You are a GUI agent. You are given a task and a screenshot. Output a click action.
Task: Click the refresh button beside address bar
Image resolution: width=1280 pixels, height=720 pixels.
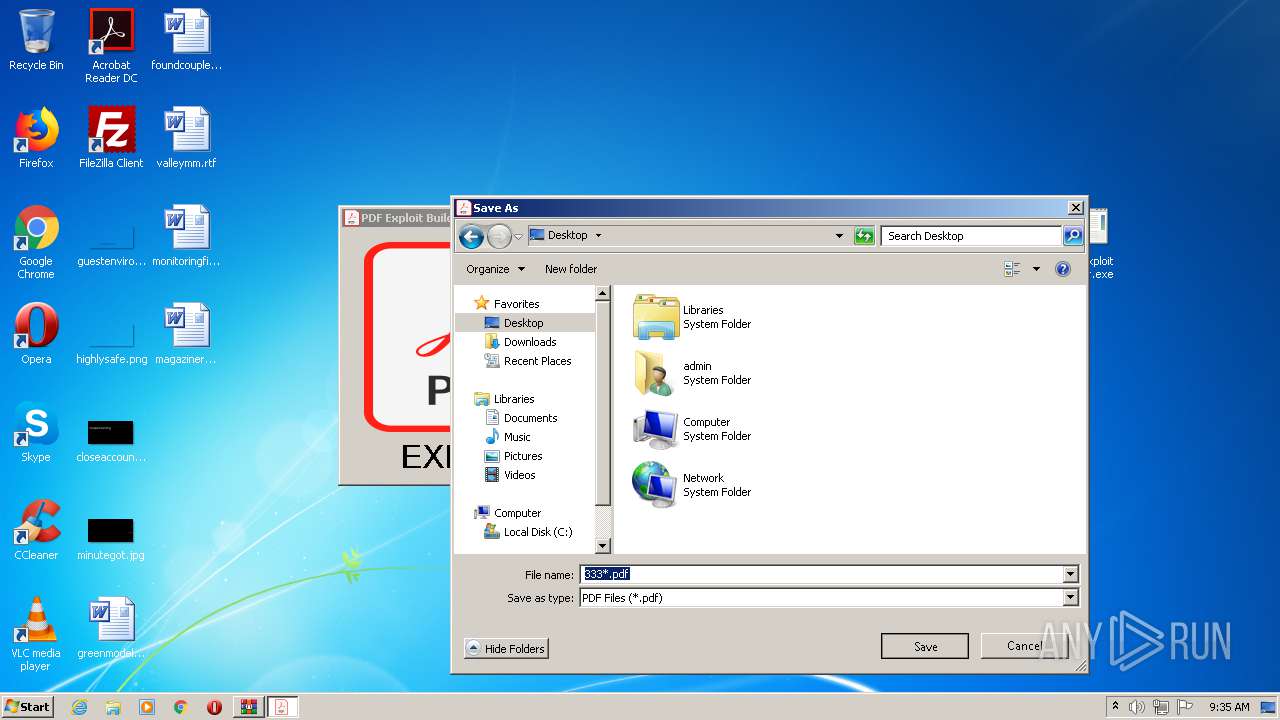click(864, 236)
